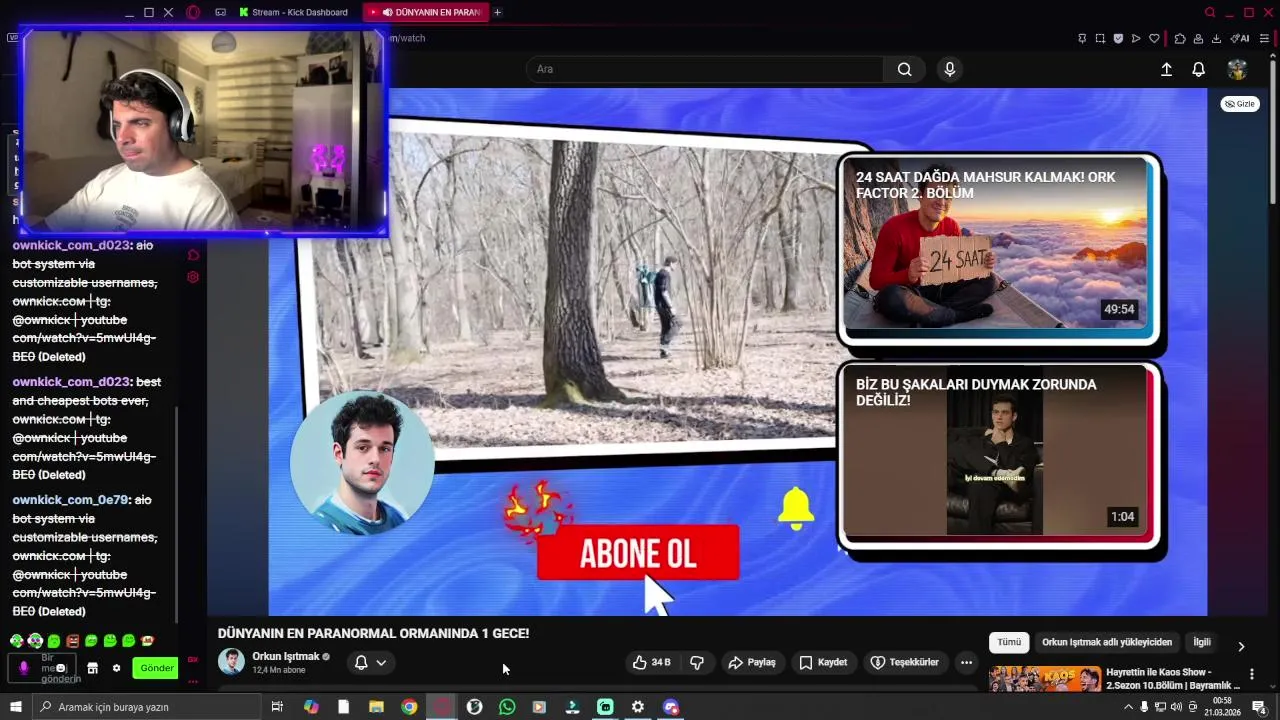Pick first green emote in chat row
This screenshot has width=1280, height=720.
tap(17, 641)
